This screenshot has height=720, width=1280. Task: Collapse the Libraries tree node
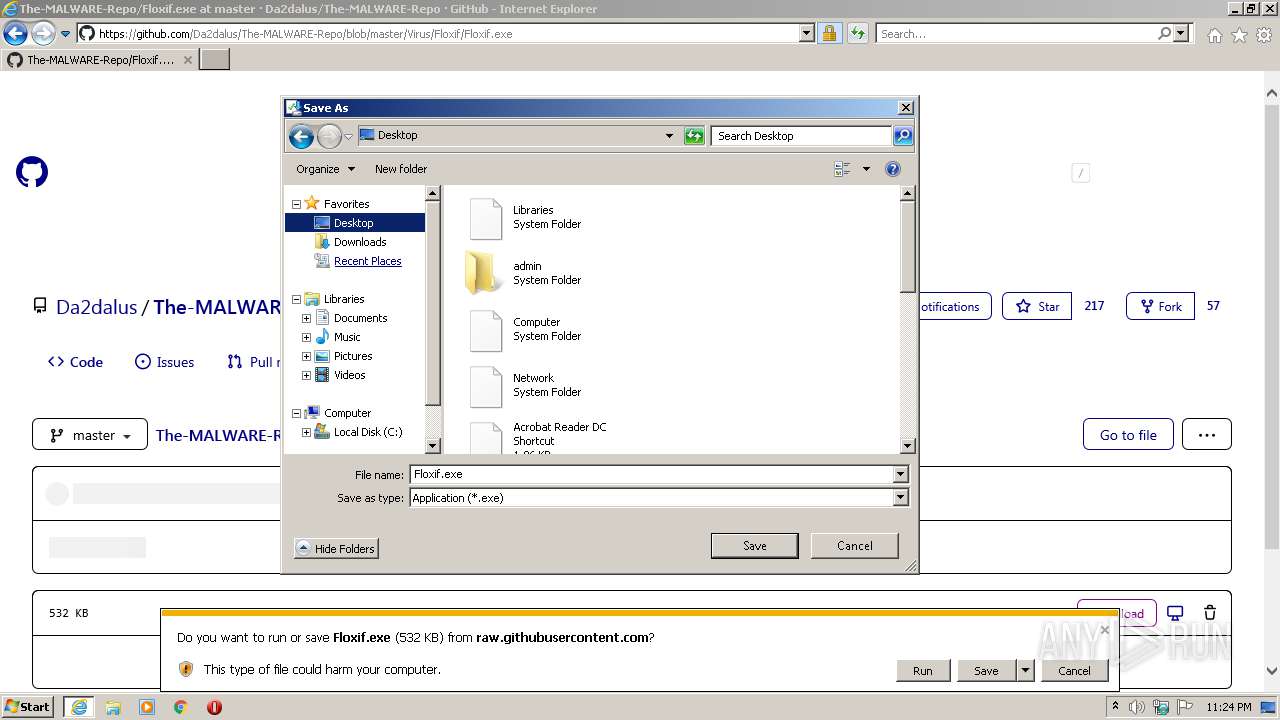point(296,299)
